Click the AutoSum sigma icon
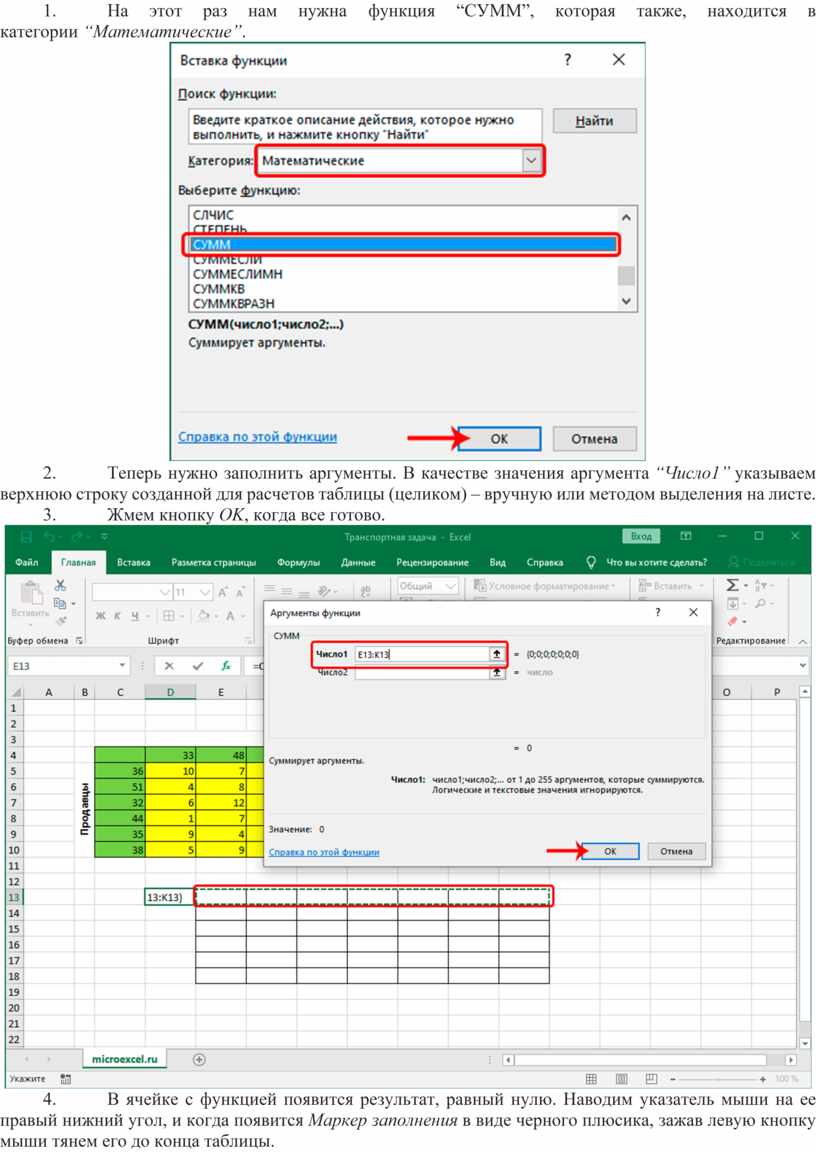 pyautogui.click(x=732, y=585)
